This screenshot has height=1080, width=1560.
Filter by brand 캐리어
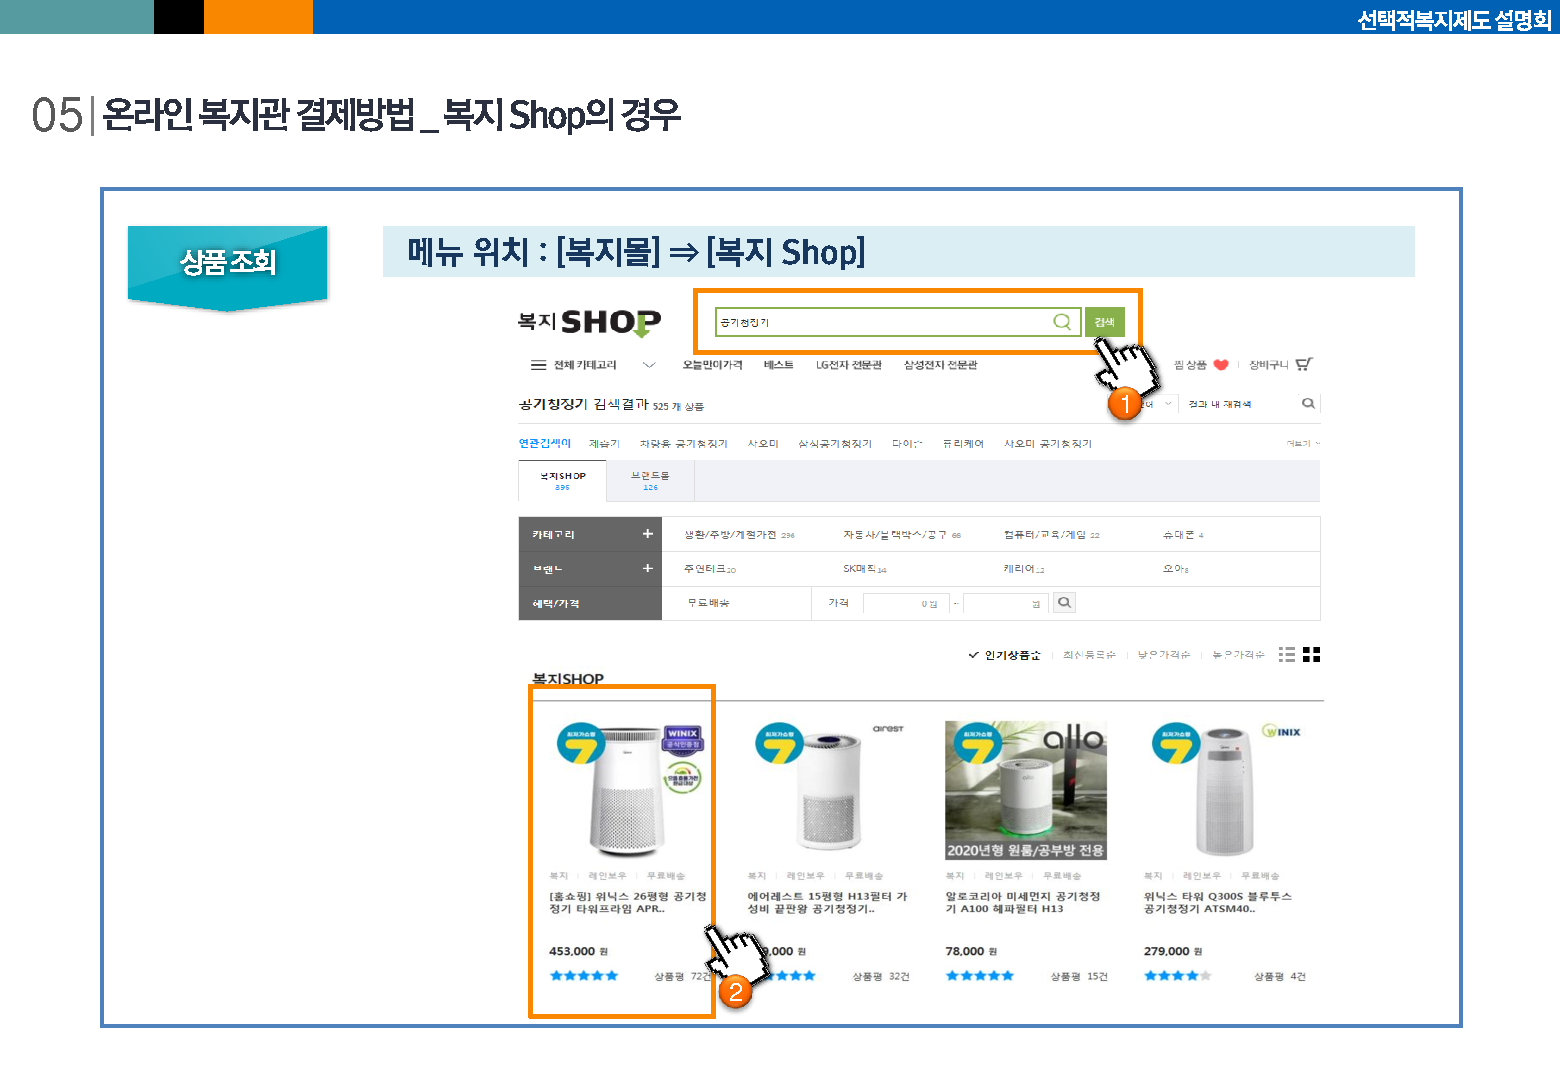tap(1024, 569)
